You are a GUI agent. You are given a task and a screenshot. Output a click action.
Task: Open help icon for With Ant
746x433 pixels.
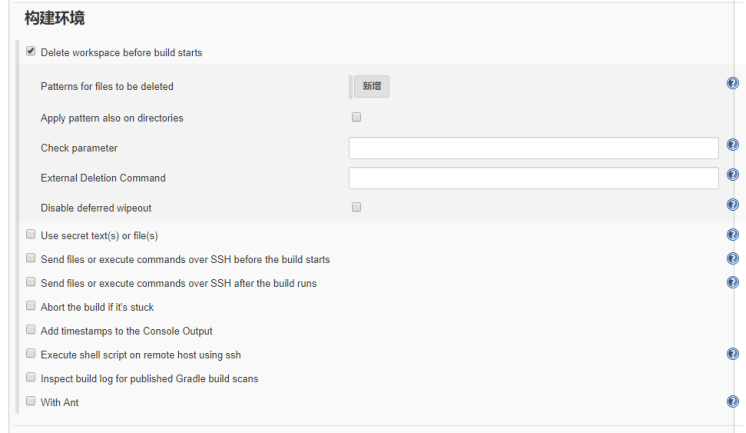pos(733,402)
